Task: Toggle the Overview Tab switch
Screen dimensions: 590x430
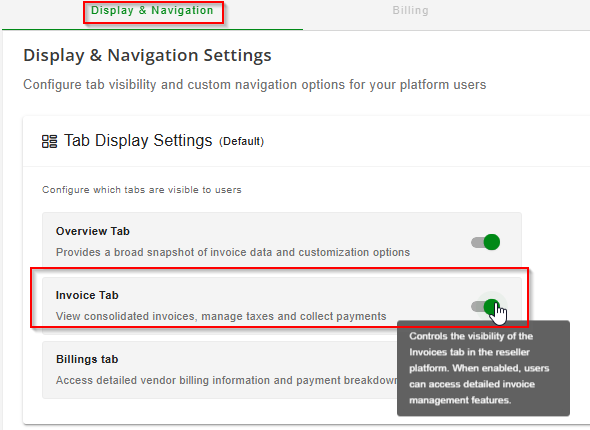Action: [x=485, y=242]
